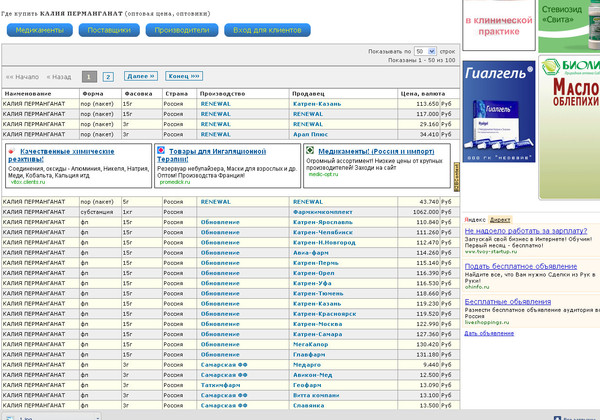This screenshot has width=600, height=420.
Task: Open the Катрен-Москва seller link
Action: coord(318,324)
